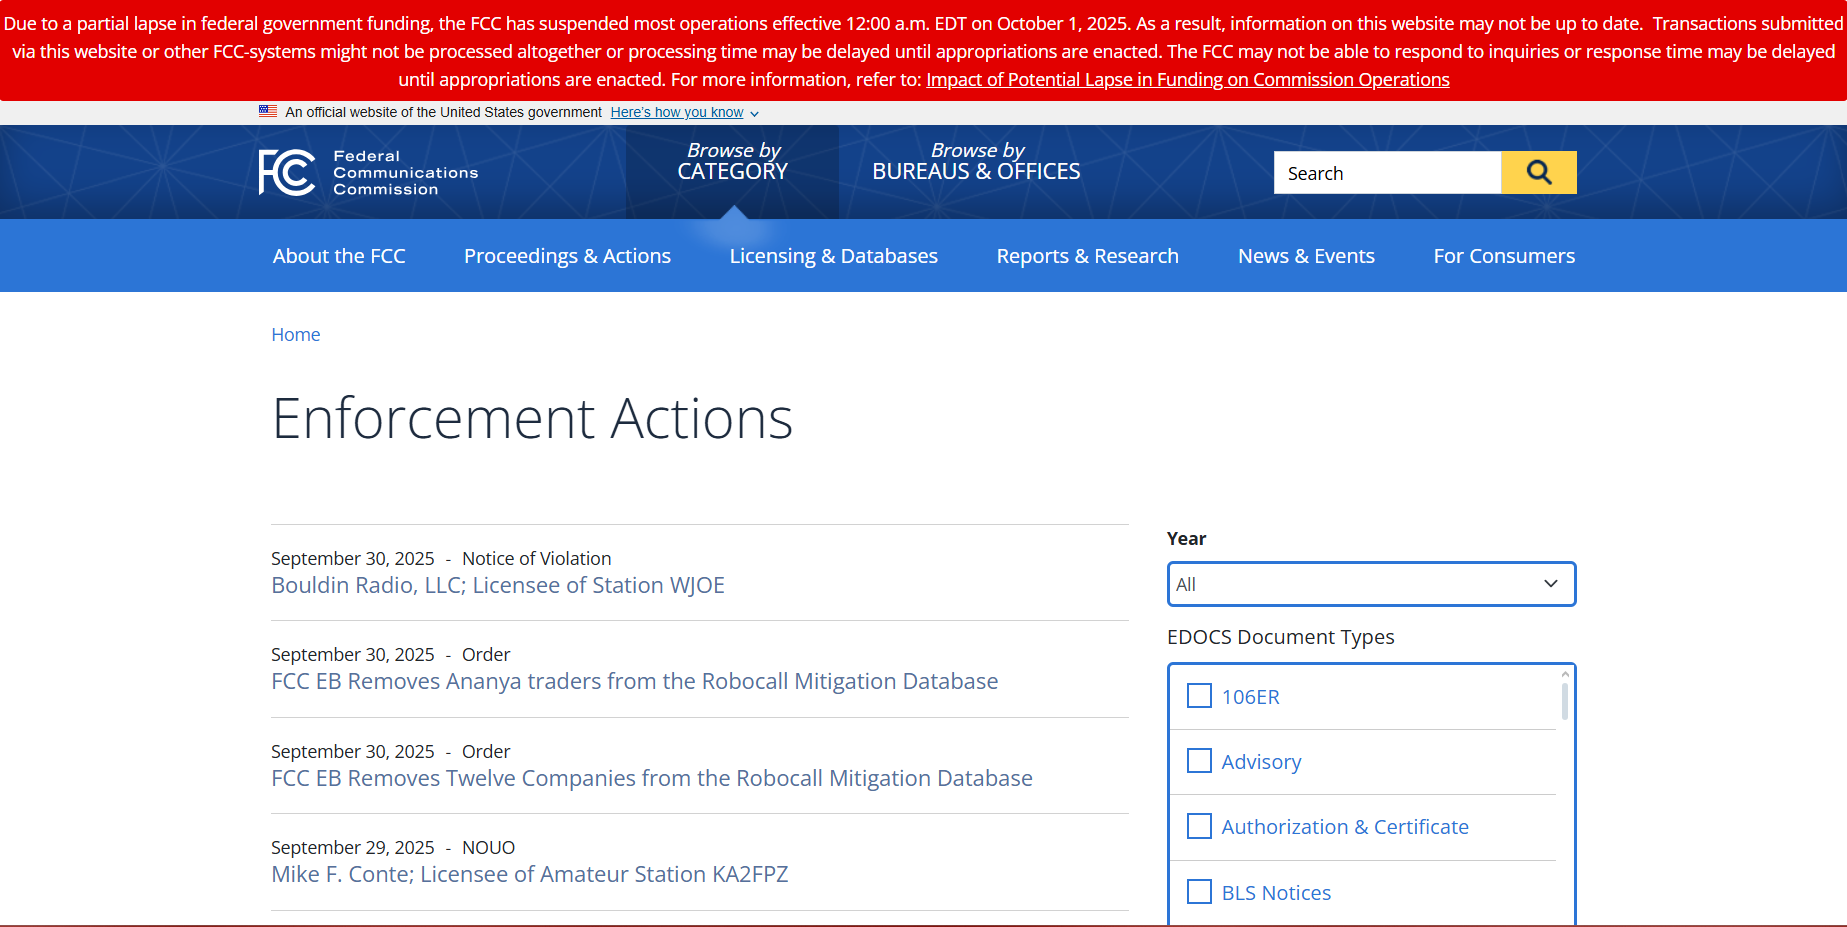Click the Enforcement Actions heading

[532, 418]
